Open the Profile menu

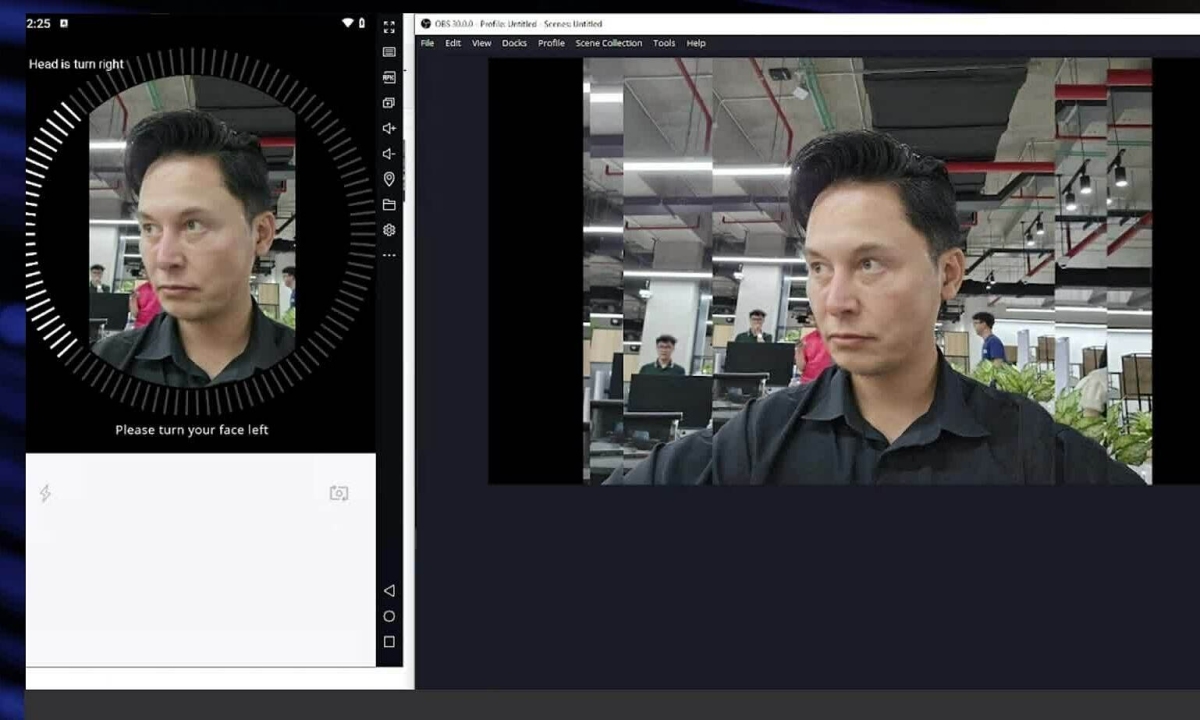551,43
